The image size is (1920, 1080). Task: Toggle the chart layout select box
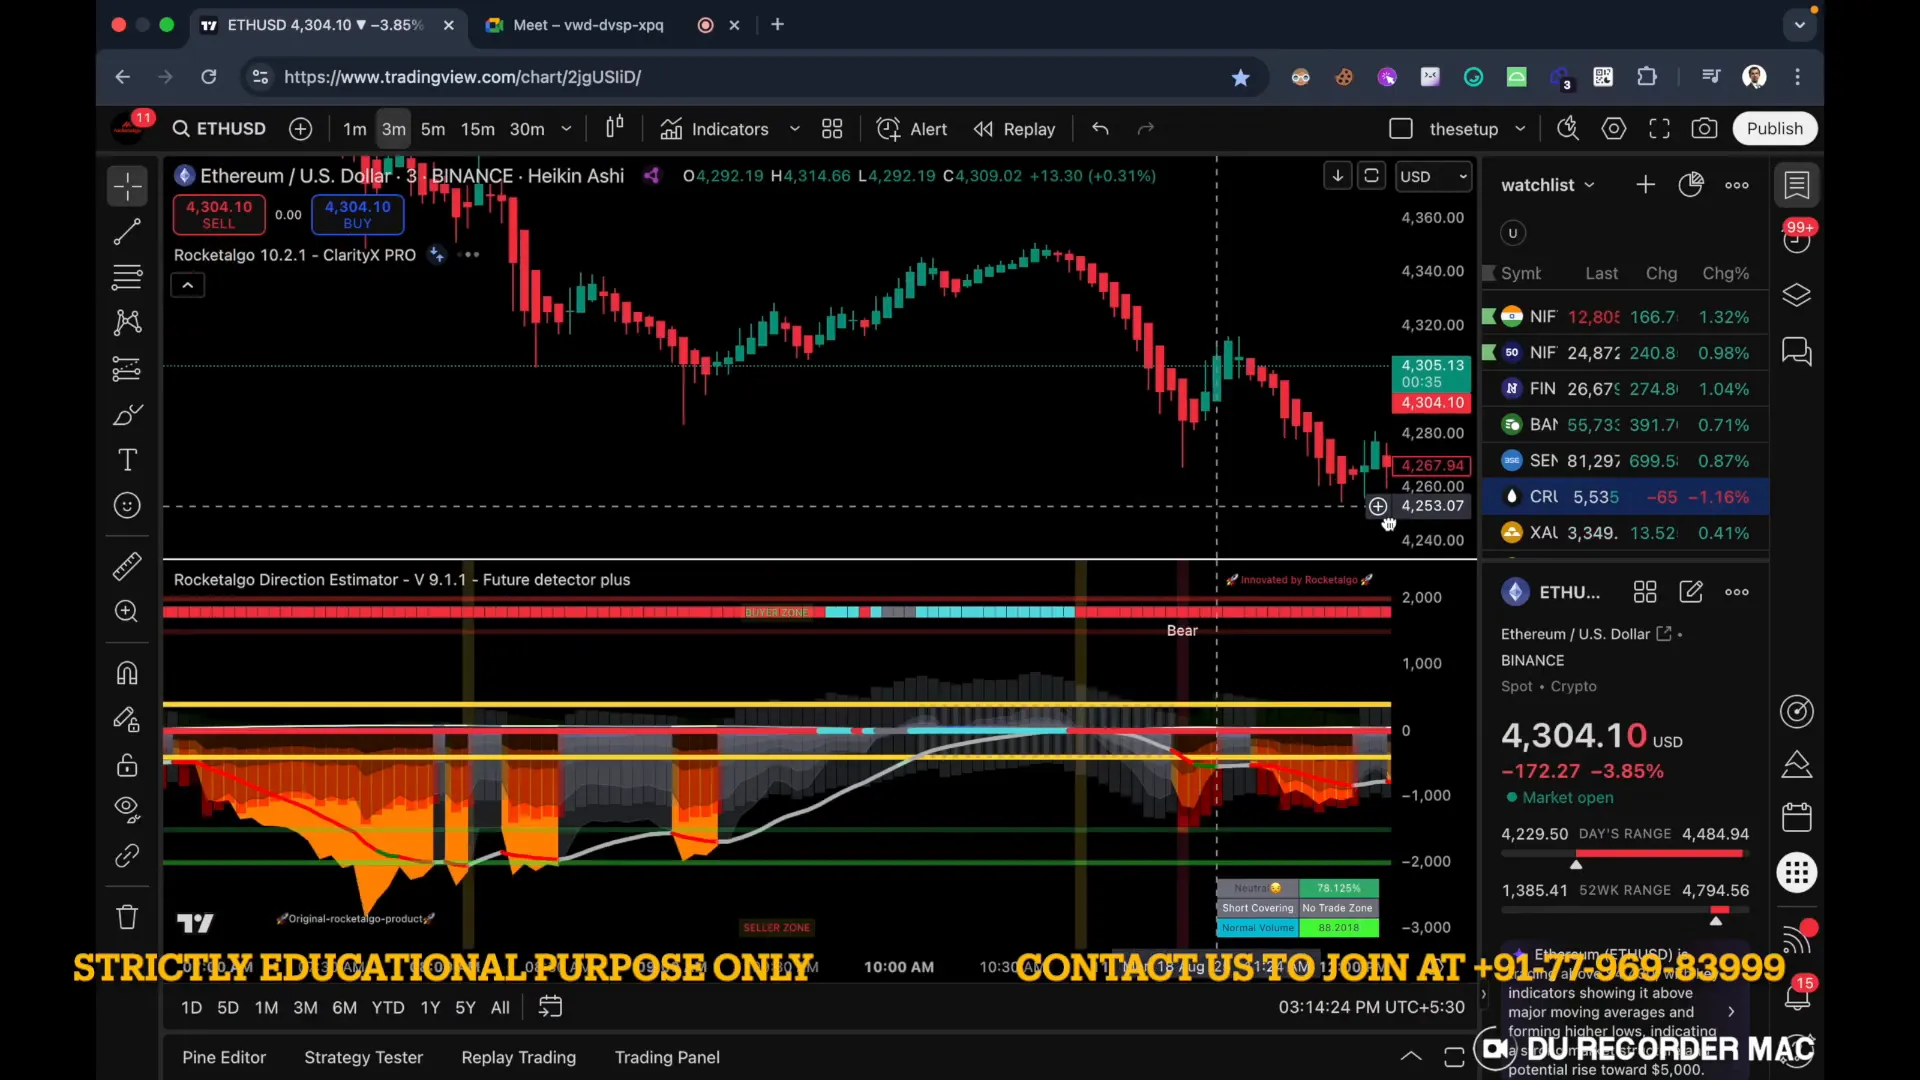coord(1401,129)
